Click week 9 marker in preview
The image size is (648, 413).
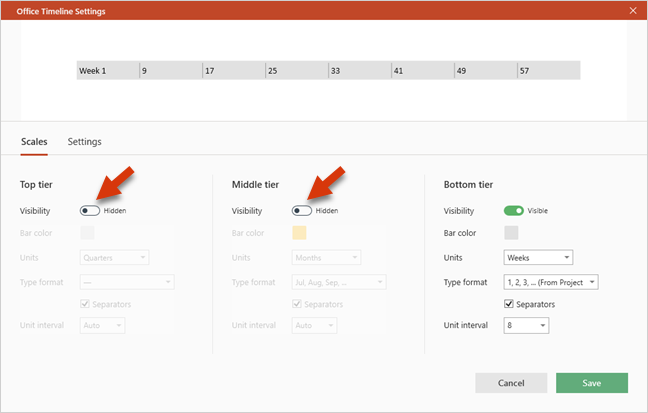click(x=144, y=71)
